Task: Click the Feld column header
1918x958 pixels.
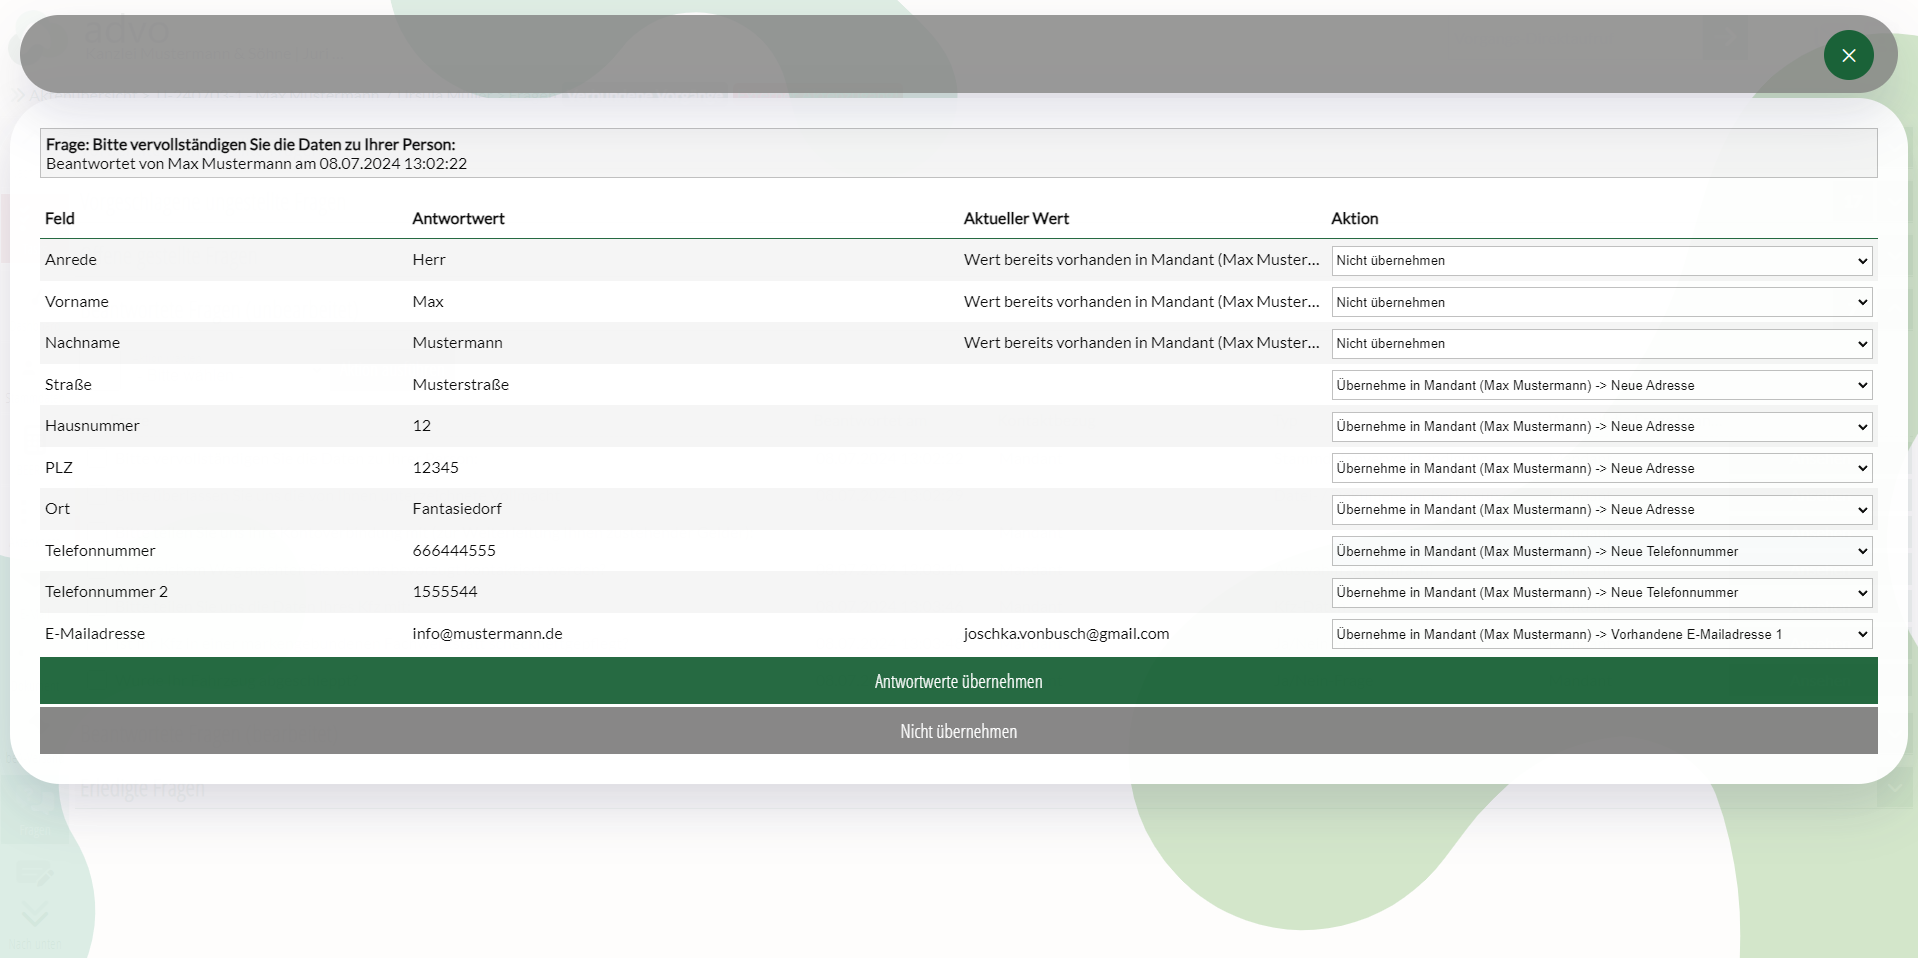Action: pyautogui.click(x=60, y=218)
